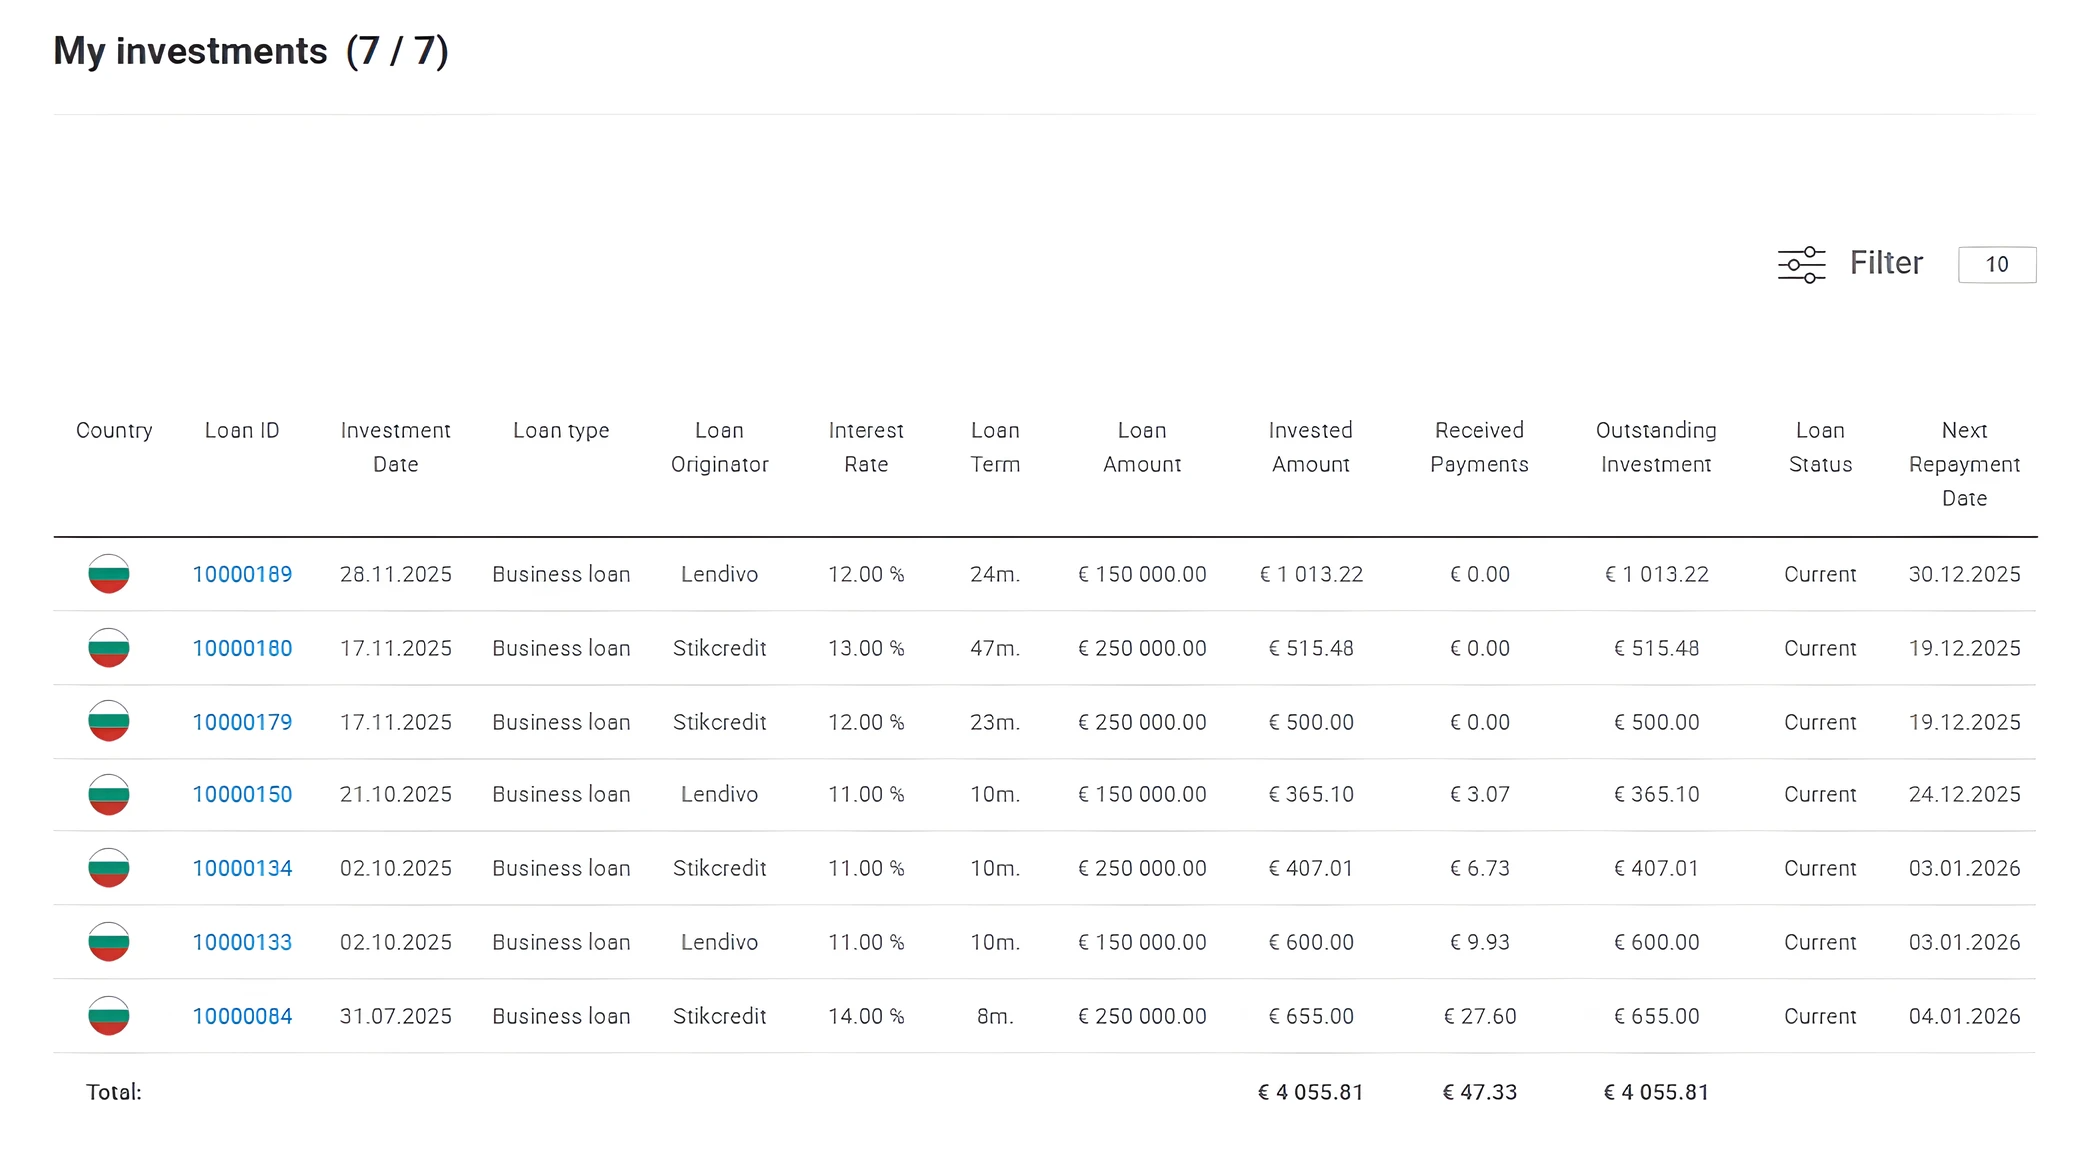Click the flag icon for loan 10000179
The width and height of the screenshot is (2074, 1154).
click(109, 722)
